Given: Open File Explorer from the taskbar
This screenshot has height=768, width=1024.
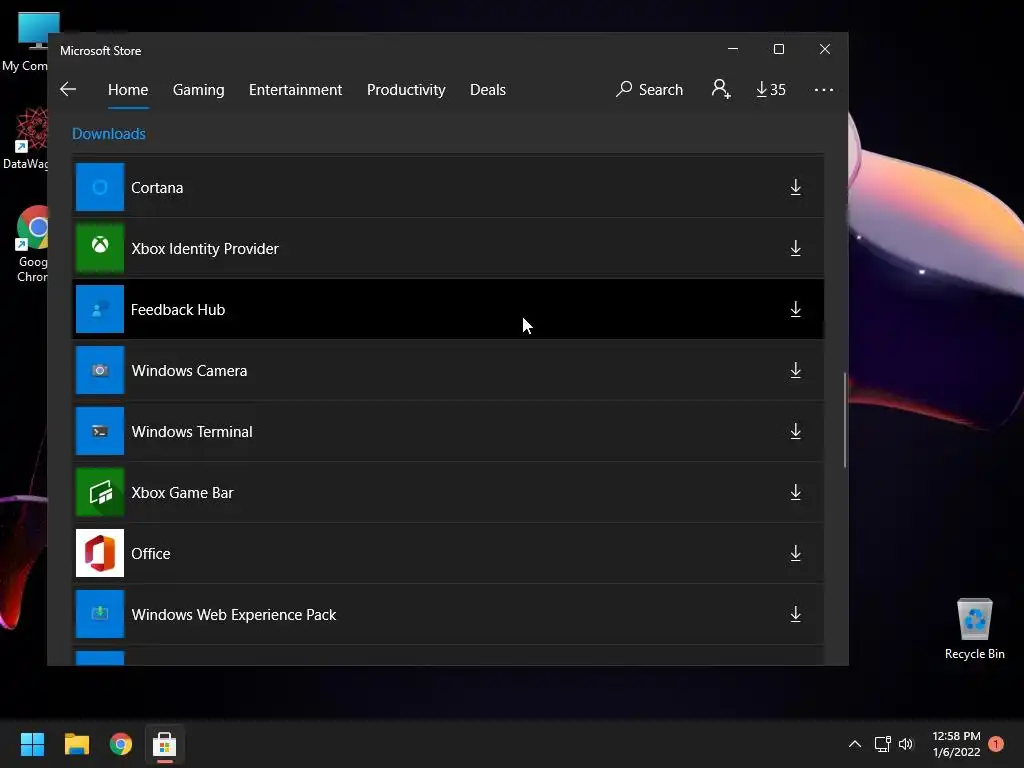Looking at the screenshot, I should pyautogui.click(x=76, y=744).
